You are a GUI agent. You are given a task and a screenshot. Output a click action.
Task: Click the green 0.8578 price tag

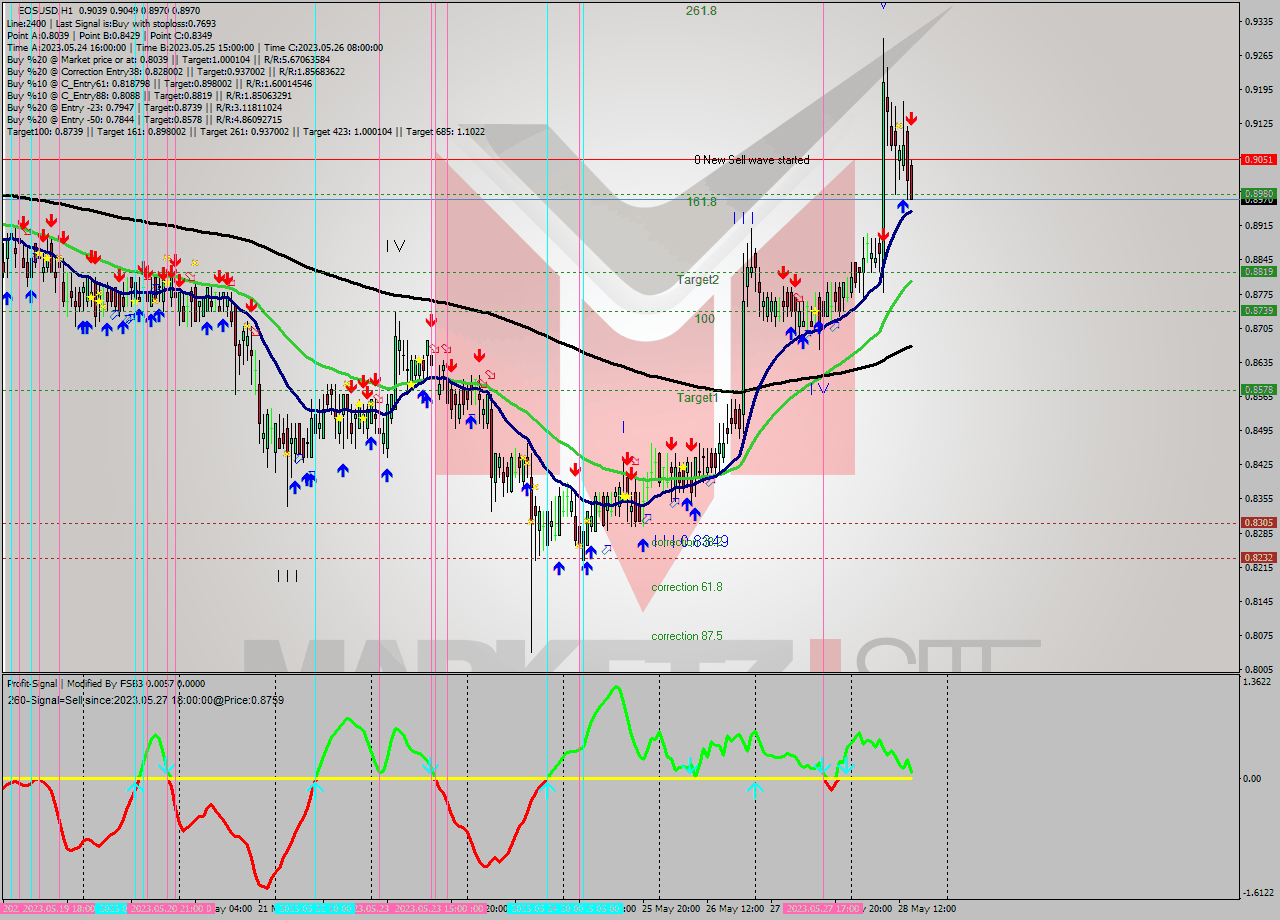click(1257, 389)
